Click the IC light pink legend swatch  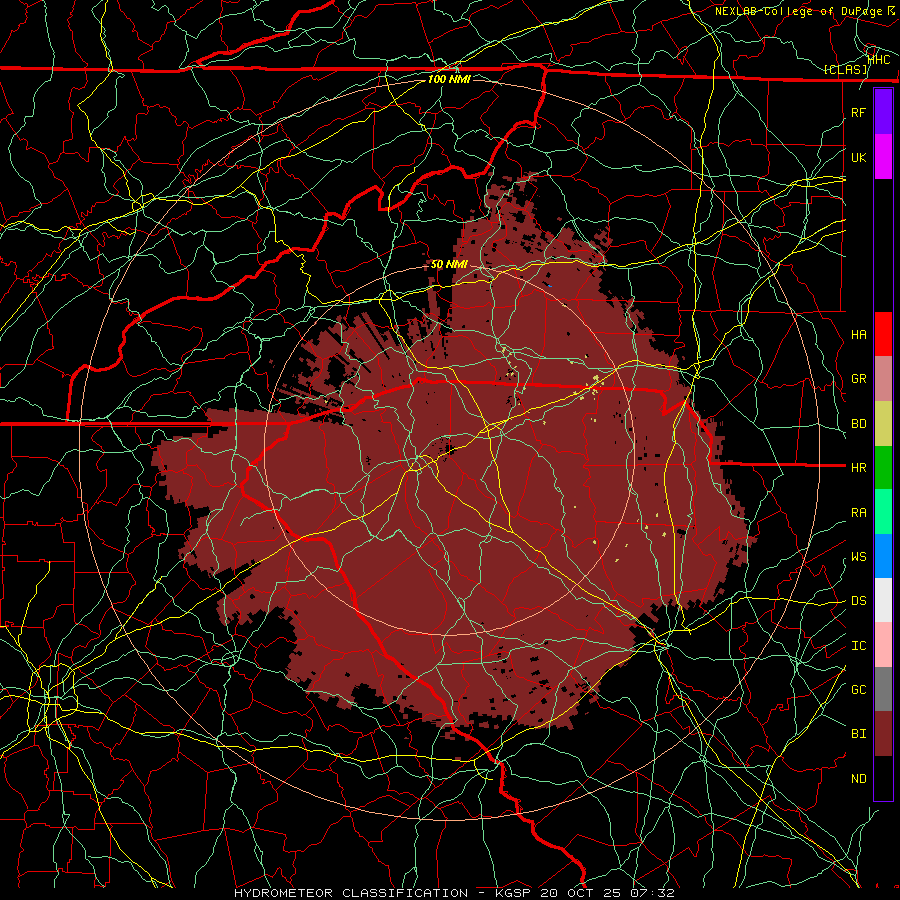[883, 645]
